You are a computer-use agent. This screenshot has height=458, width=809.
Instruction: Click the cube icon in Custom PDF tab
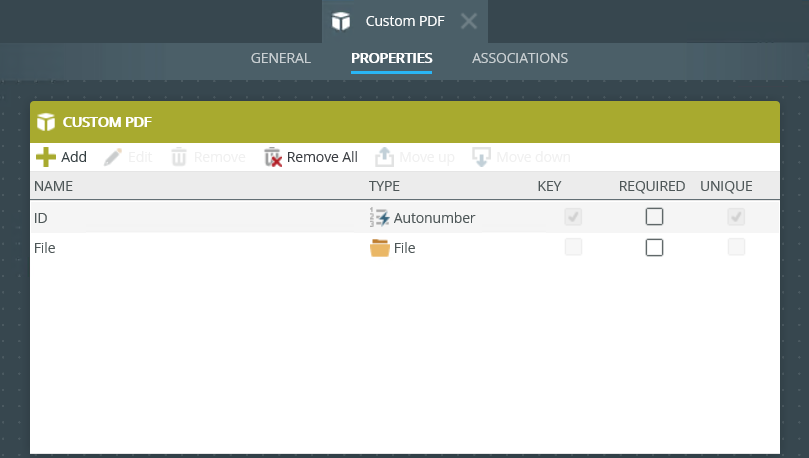click(342, 21)
